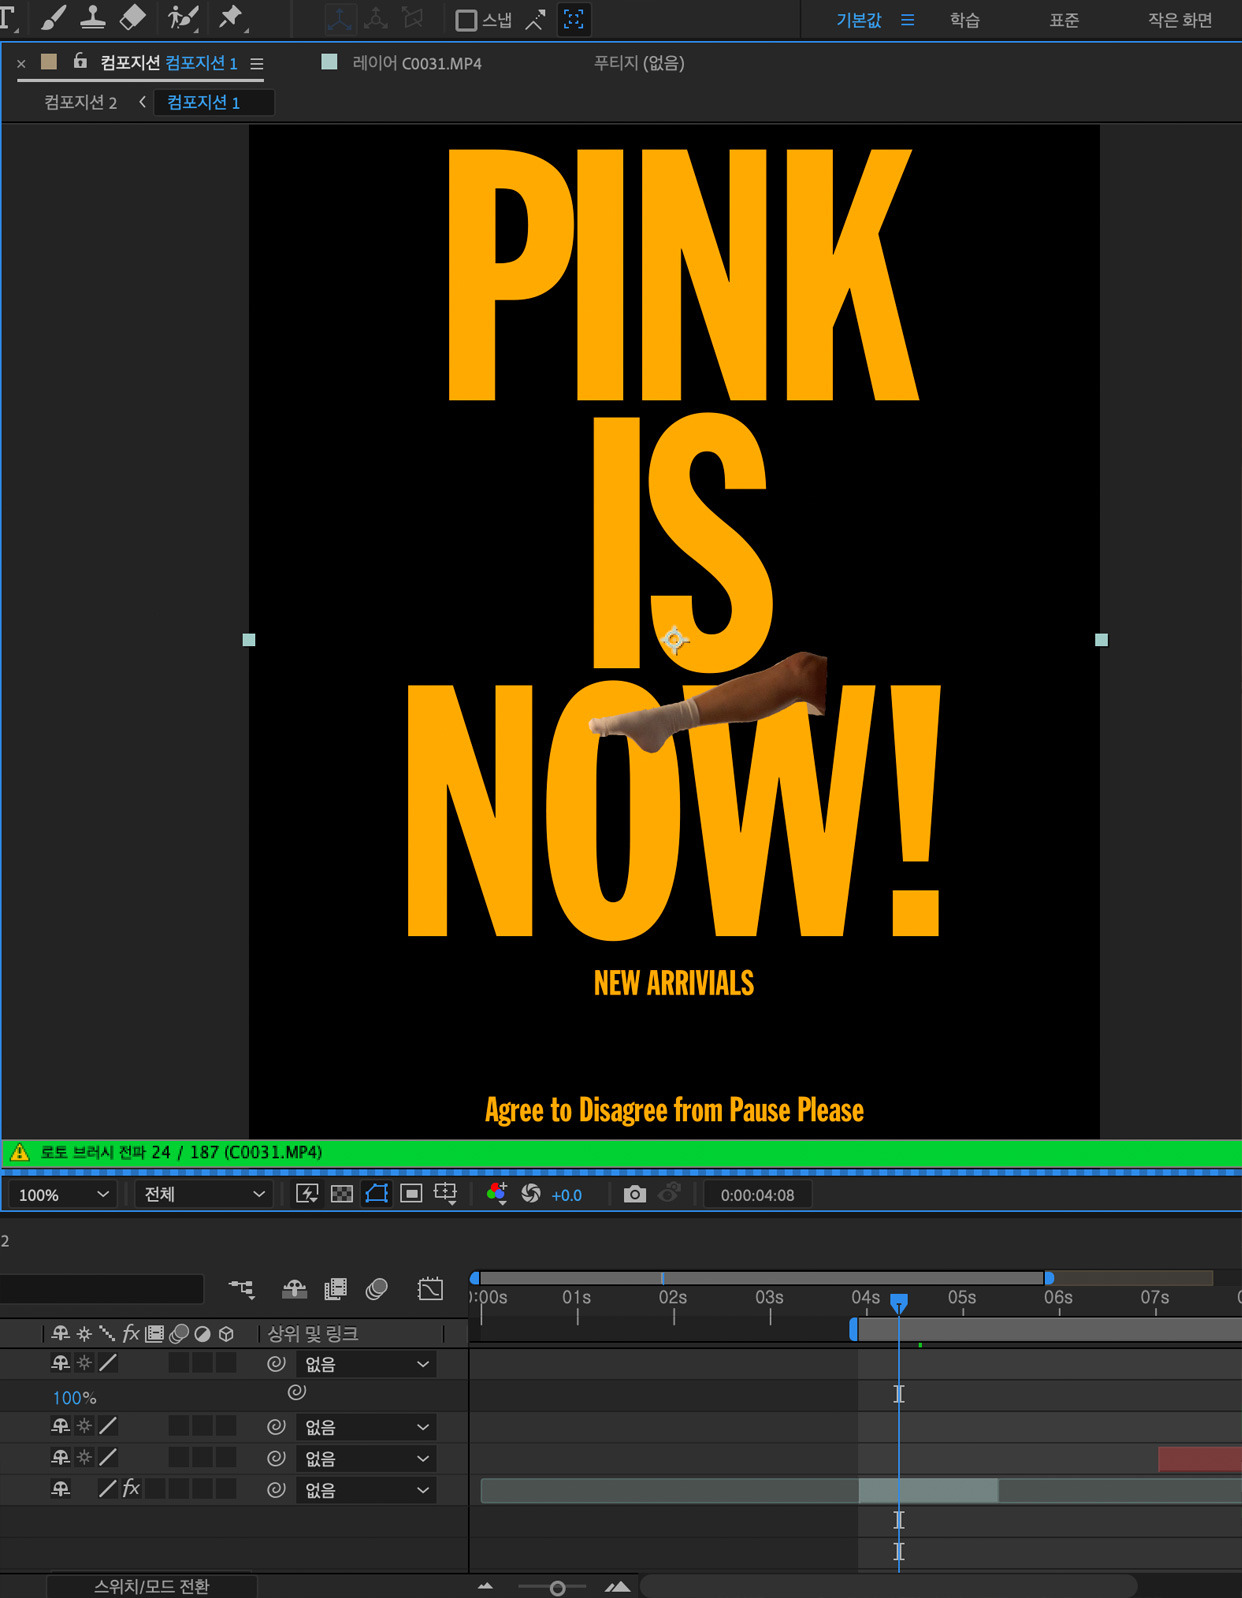Open grid and guide options
This screenshot has height=1598, width=1242.
tap(446, 1194)
